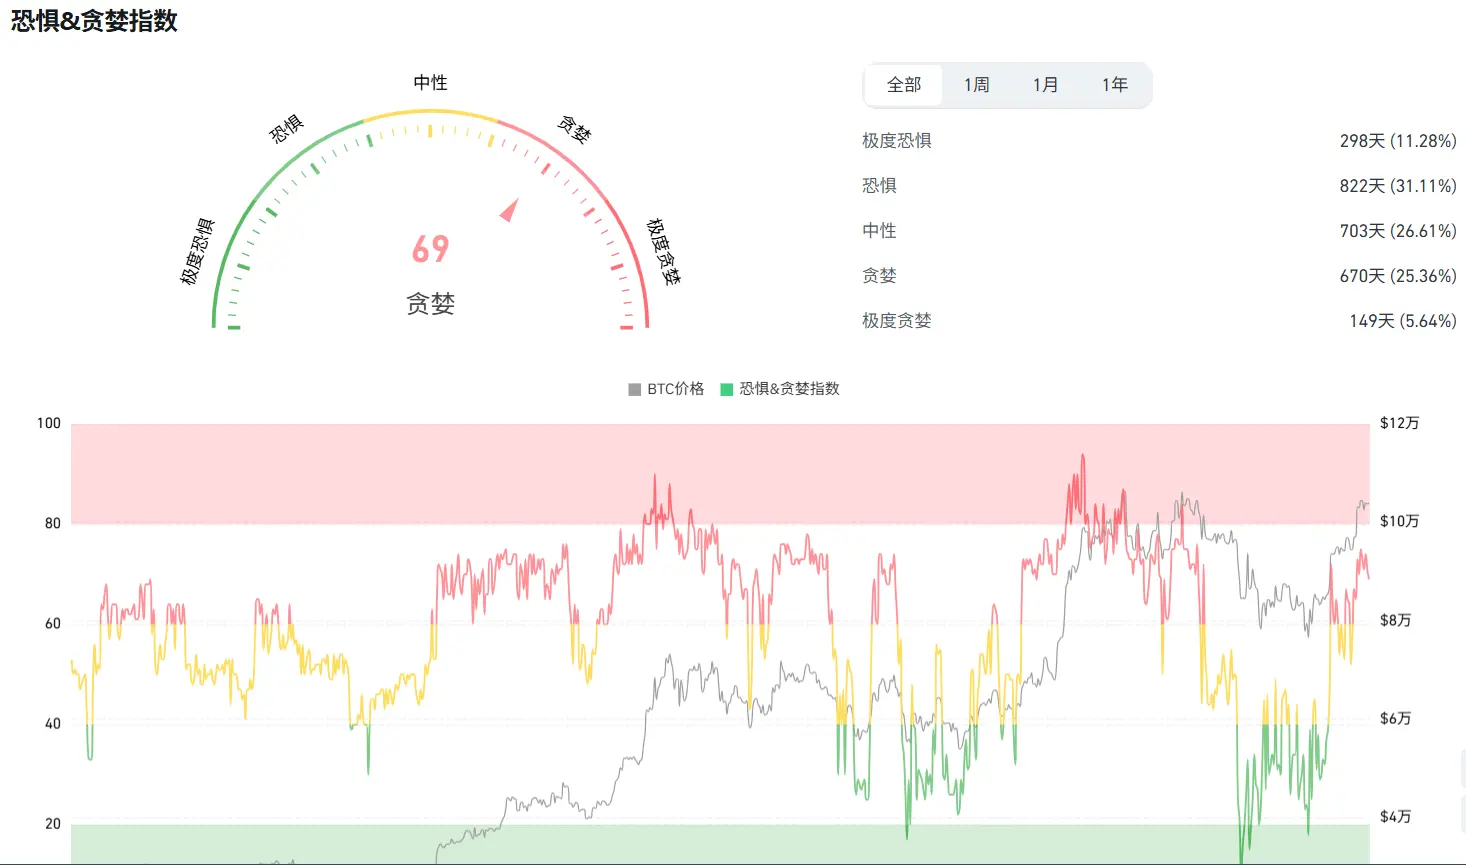
Task: Click the 20 left axis label
Action: click(53, 824)
